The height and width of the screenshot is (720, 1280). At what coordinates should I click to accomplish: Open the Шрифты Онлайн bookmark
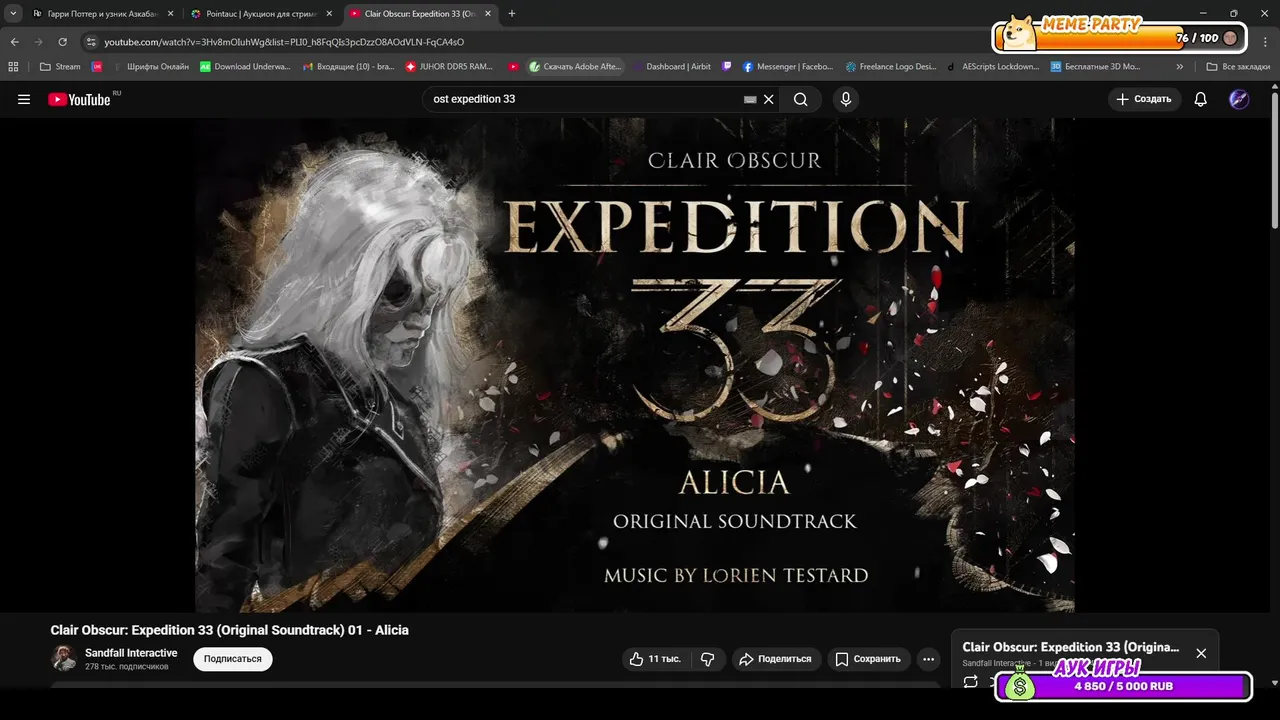tap(150, 67)
